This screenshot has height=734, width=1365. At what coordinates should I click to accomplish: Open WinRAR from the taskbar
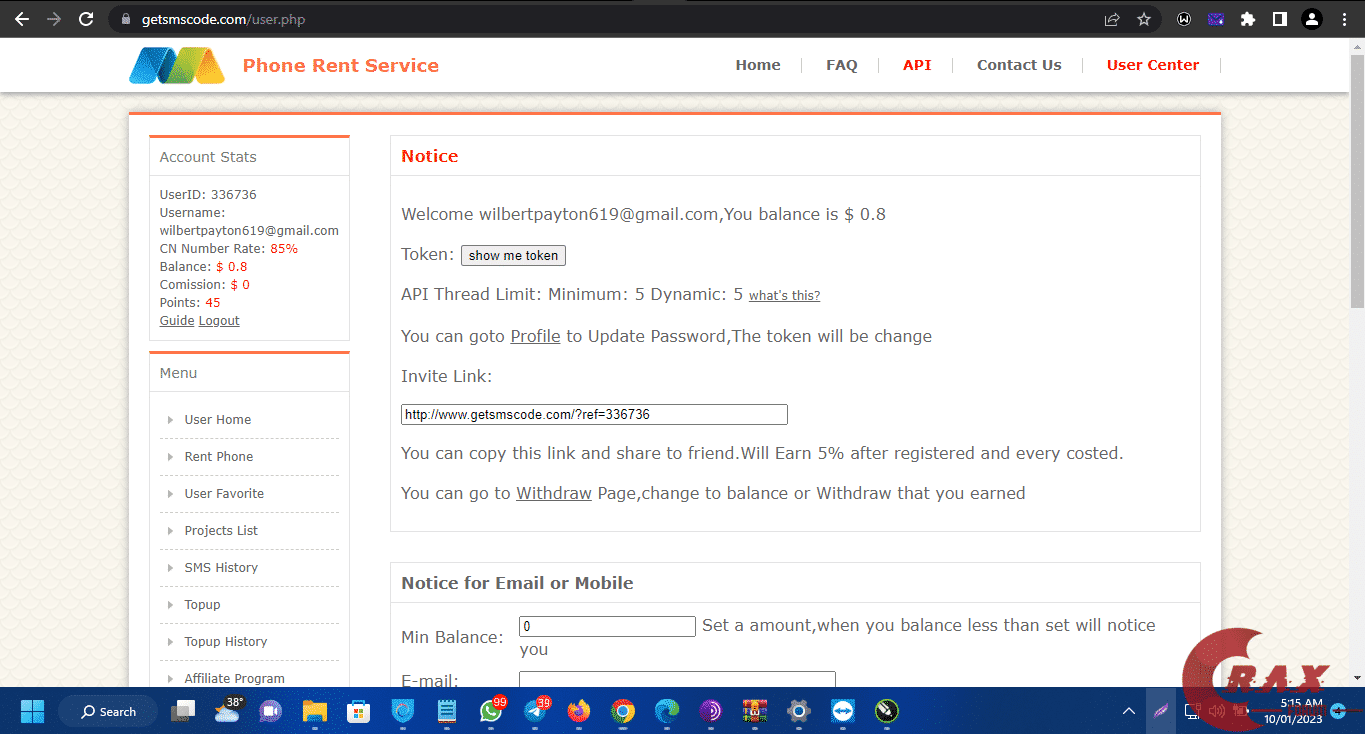[x=755, y=711]
